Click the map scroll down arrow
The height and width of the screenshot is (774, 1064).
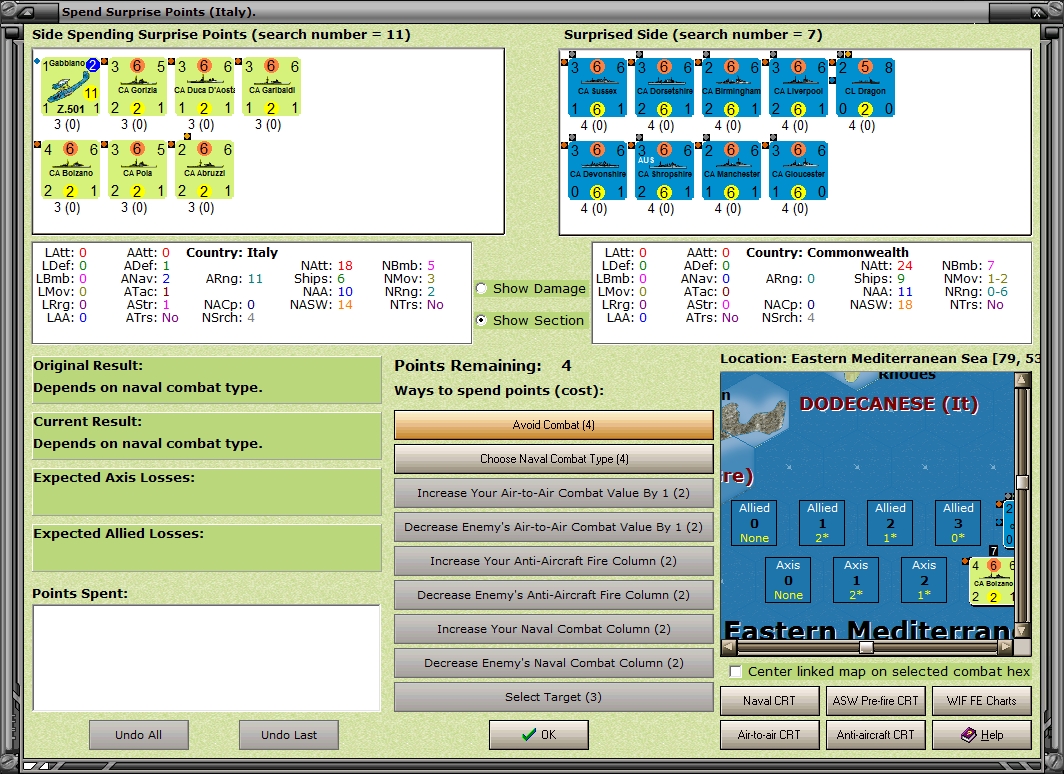click(x=1022, y=631)
